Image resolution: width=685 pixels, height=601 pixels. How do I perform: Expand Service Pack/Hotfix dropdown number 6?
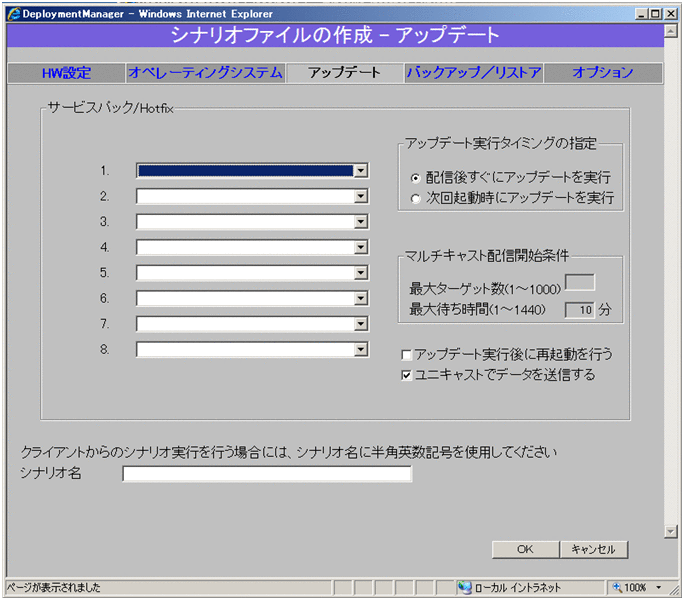click(x=360, y=299)
